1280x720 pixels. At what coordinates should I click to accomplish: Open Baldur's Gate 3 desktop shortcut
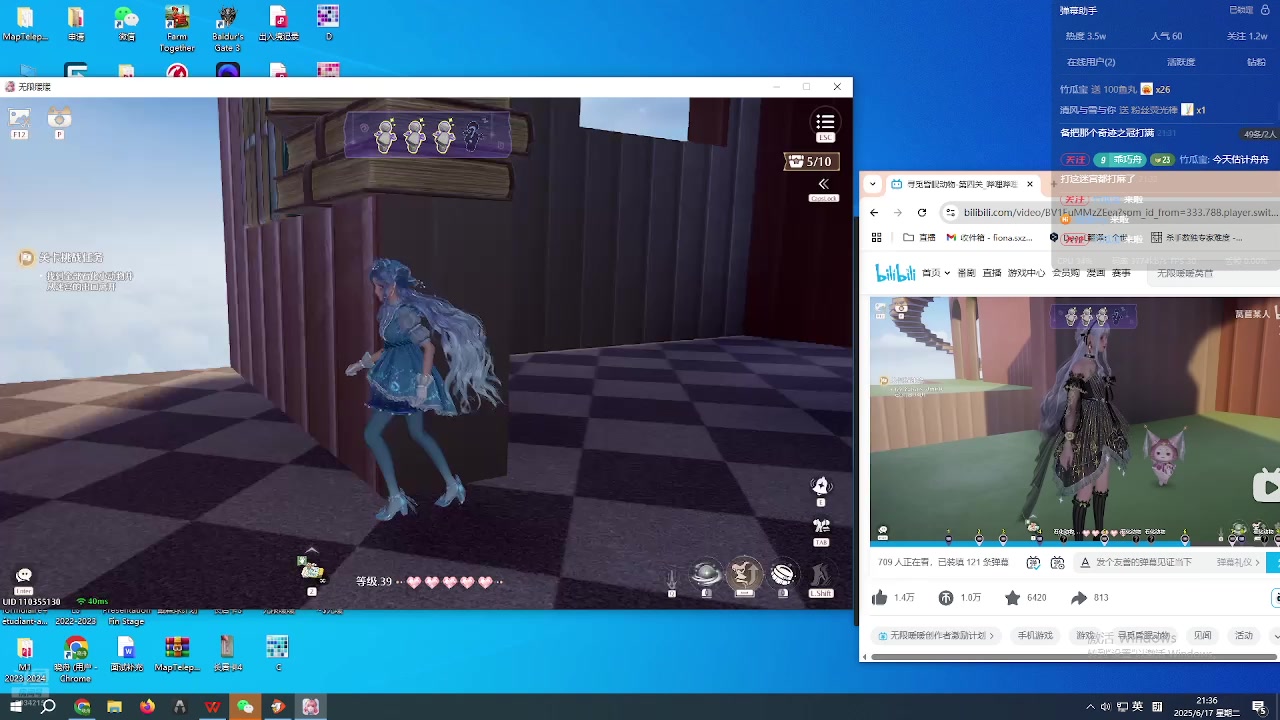(228, 28)
